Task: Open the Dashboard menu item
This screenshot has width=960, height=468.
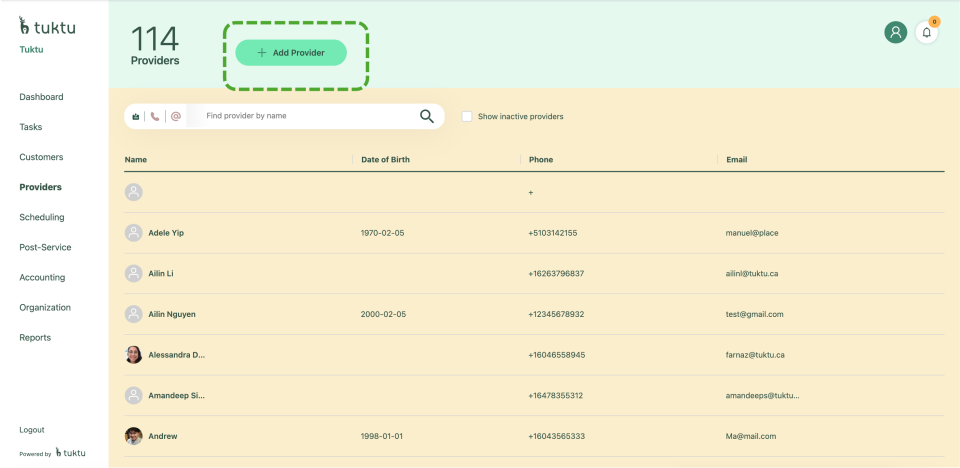Action: coord(41,97)
